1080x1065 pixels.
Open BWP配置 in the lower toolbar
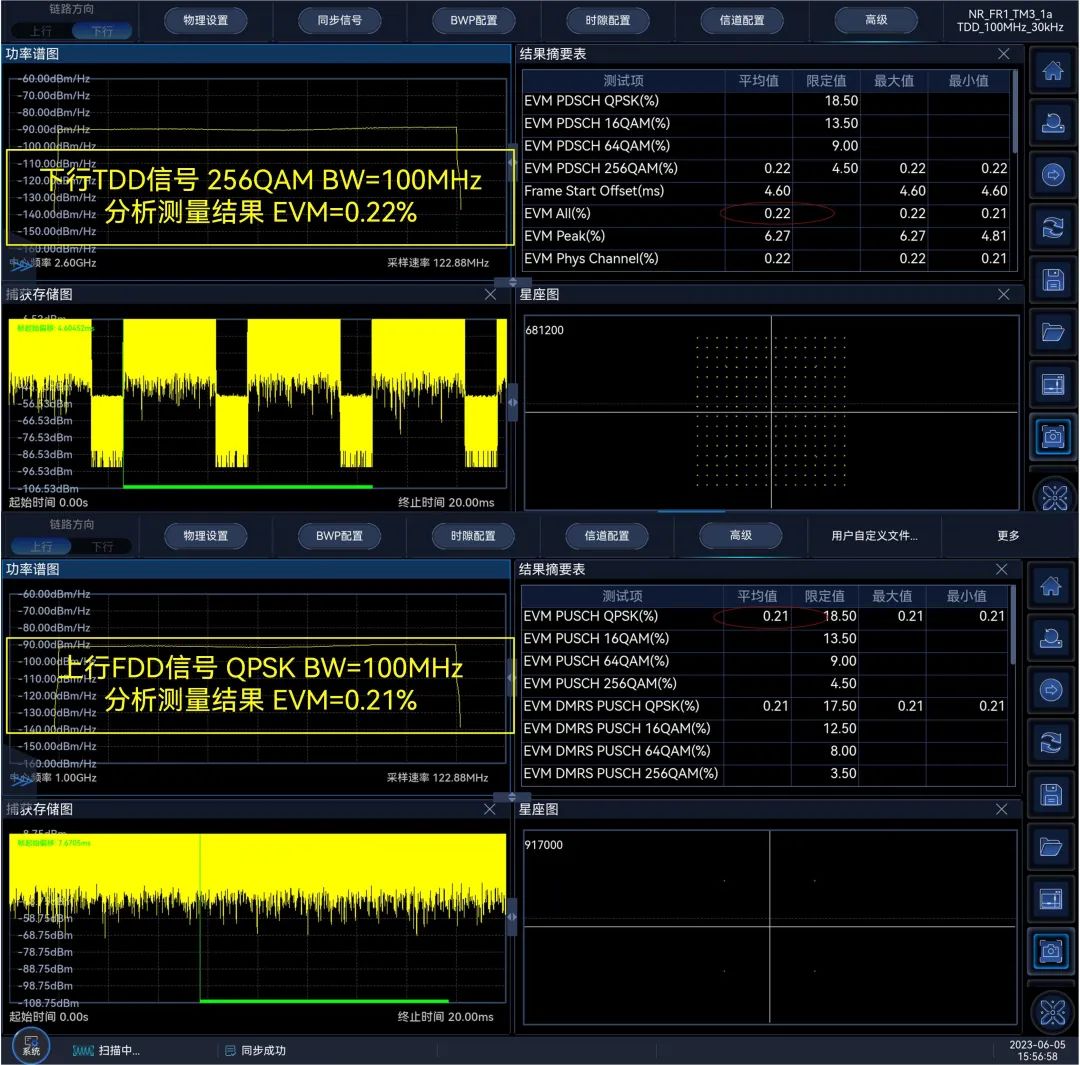pos(339,535)
